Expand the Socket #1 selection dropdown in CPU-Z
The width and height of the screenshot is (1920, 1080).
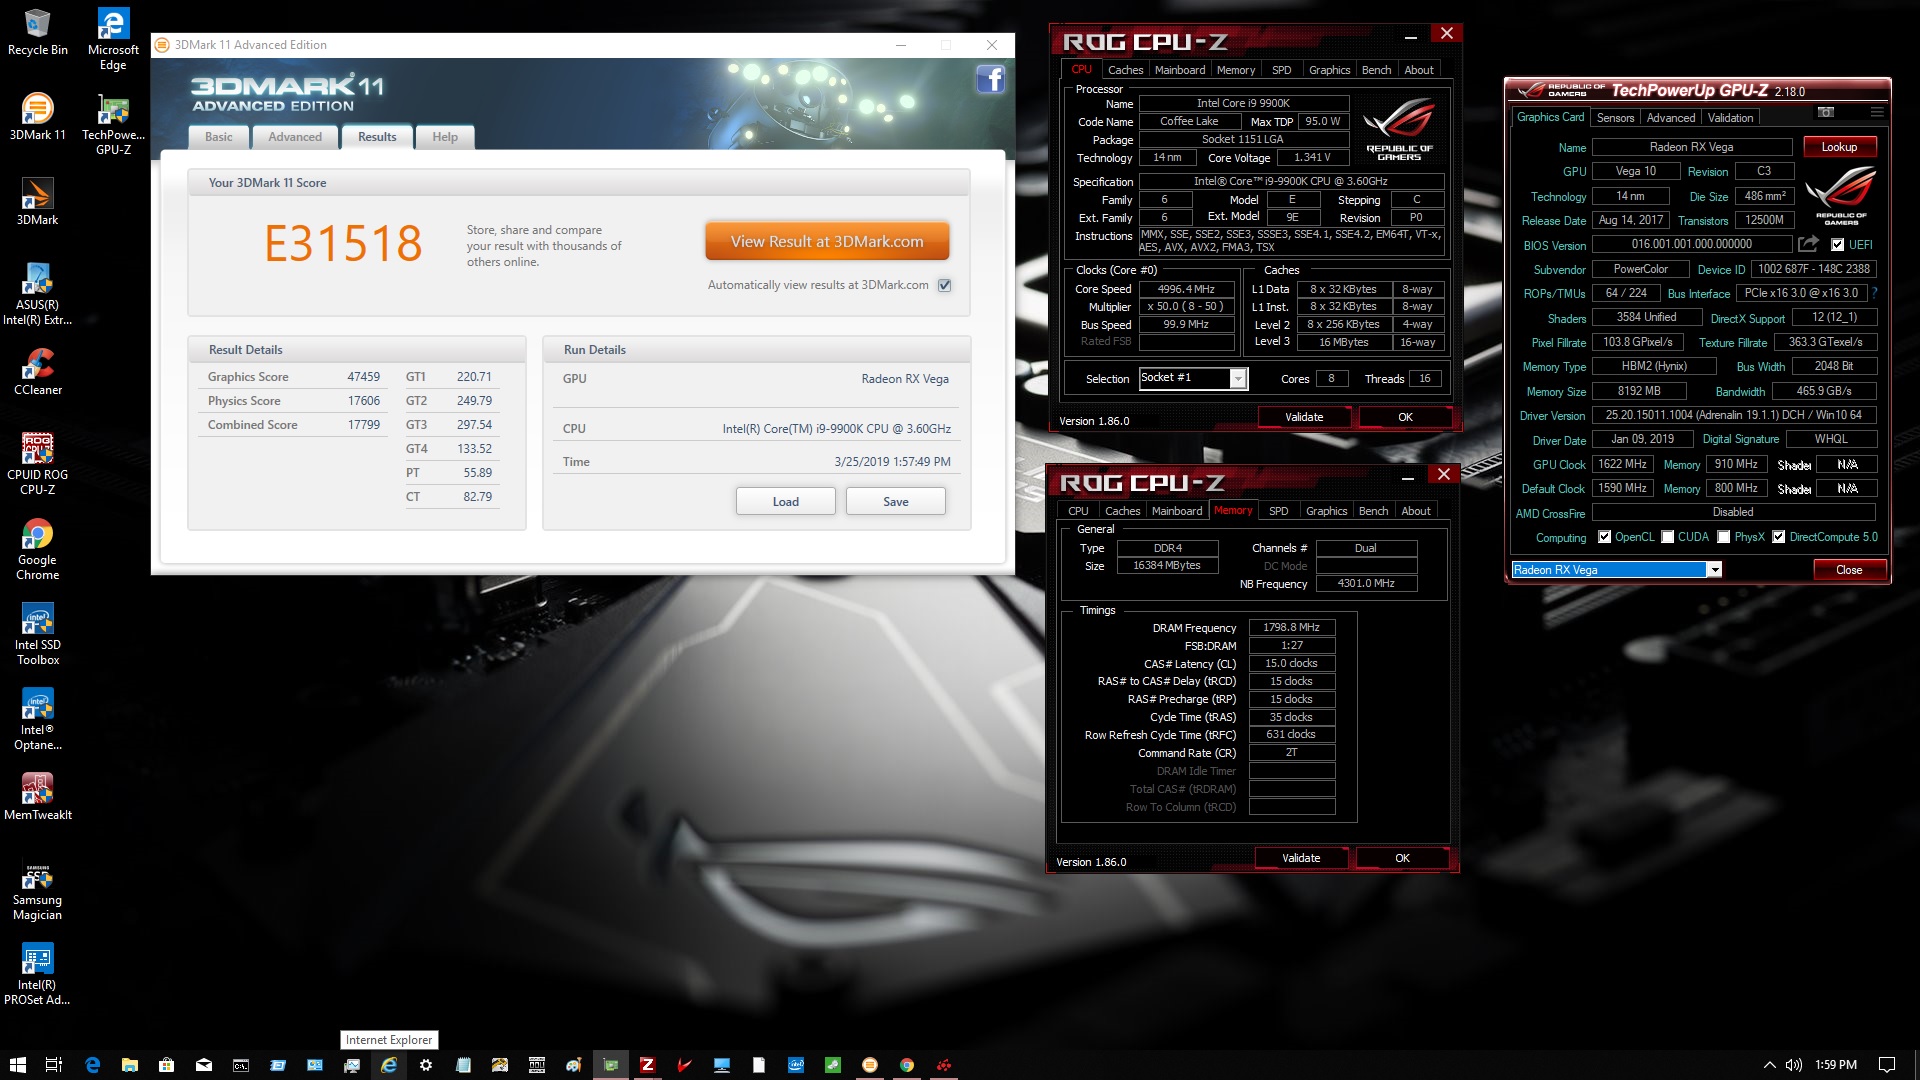pyautogui.click(x=1238, y=378)
